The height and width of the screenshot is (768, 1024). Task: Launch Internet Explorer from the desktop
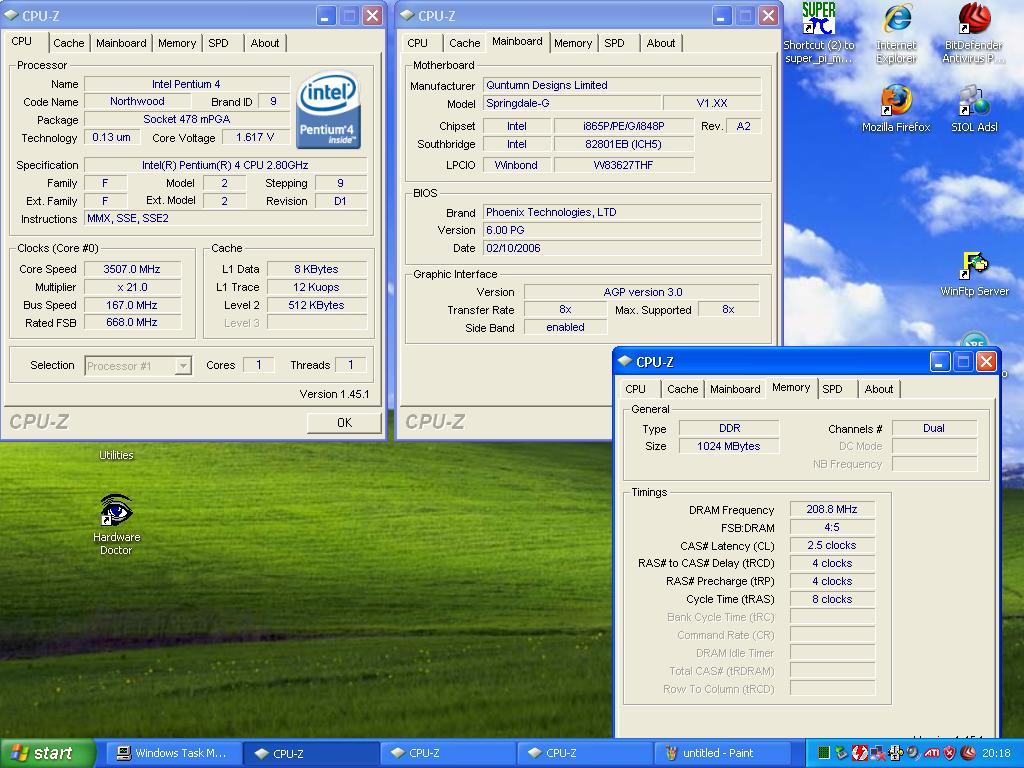[896, 33]
